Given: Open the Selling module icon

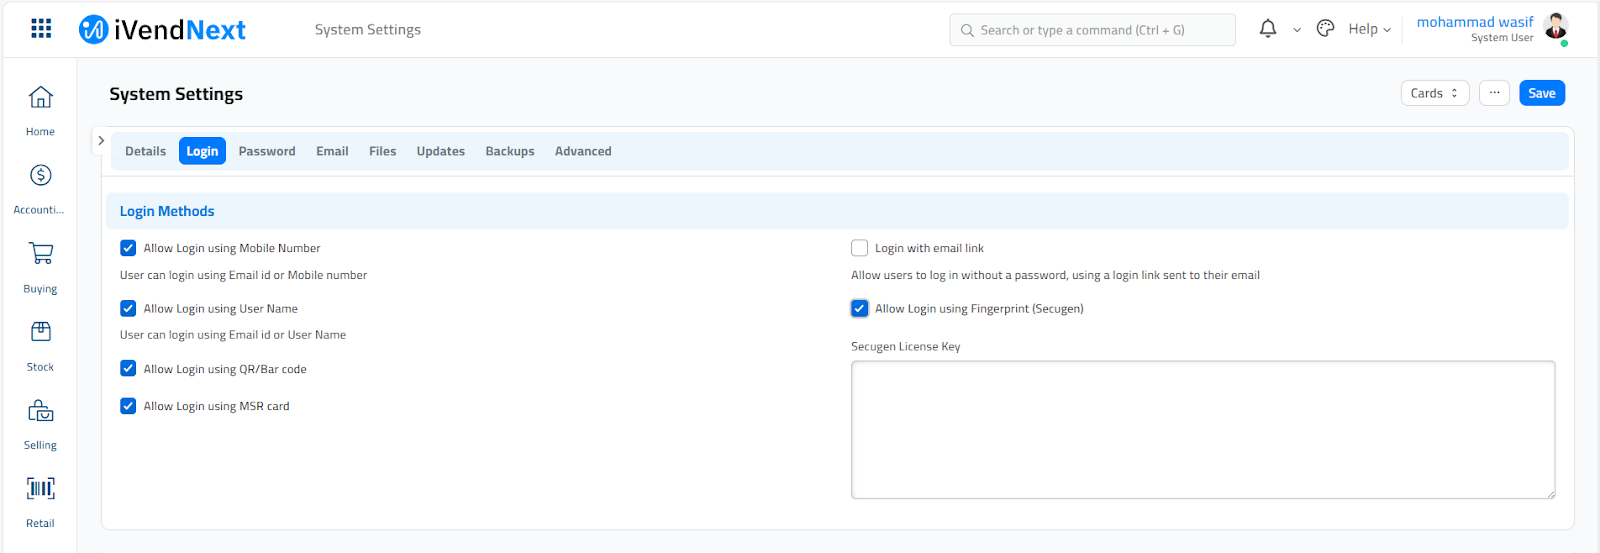Looking at the screenshot, I should pos(40,411).
